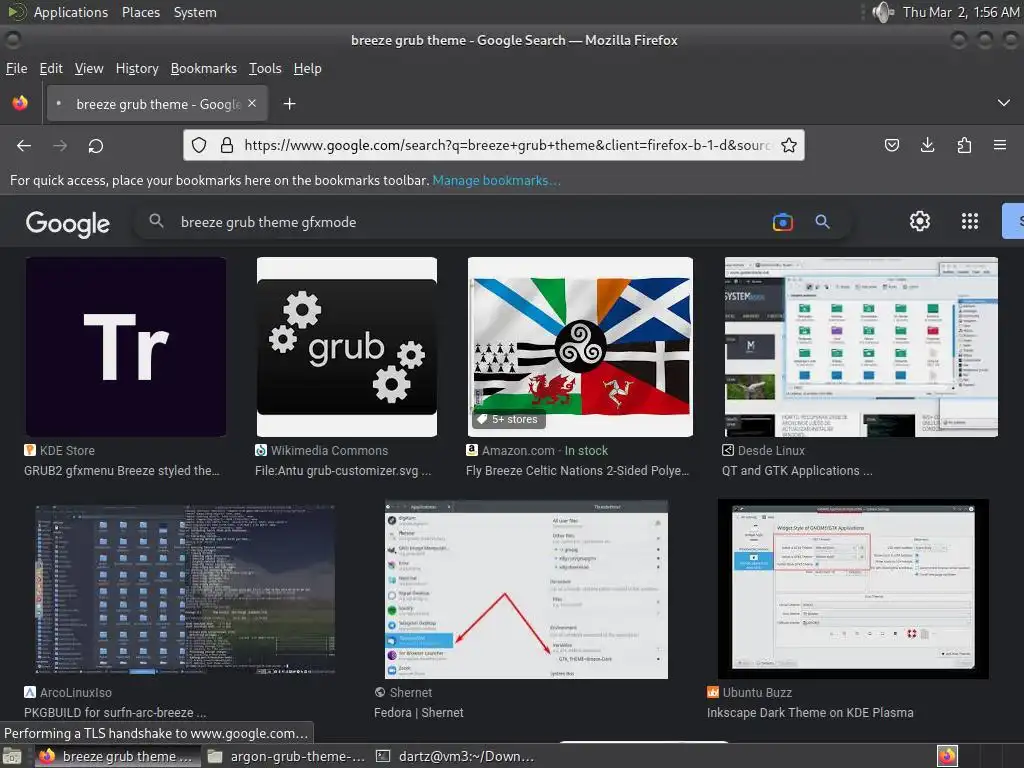Click the Ubuntu Buzz source label
The height and width of the screenshot is (768, 1024).
tap(757, 692)
